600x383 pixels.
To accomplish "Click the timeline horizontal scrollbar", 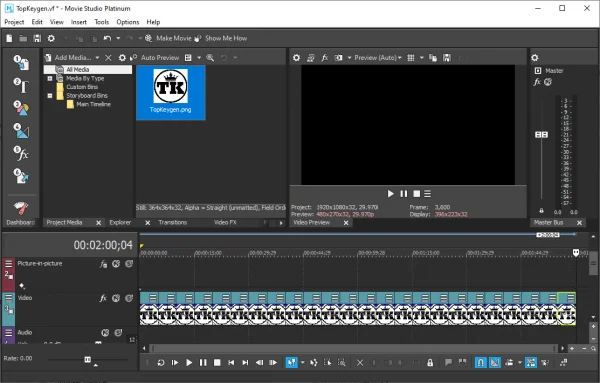I will click(x=353, y=348).
